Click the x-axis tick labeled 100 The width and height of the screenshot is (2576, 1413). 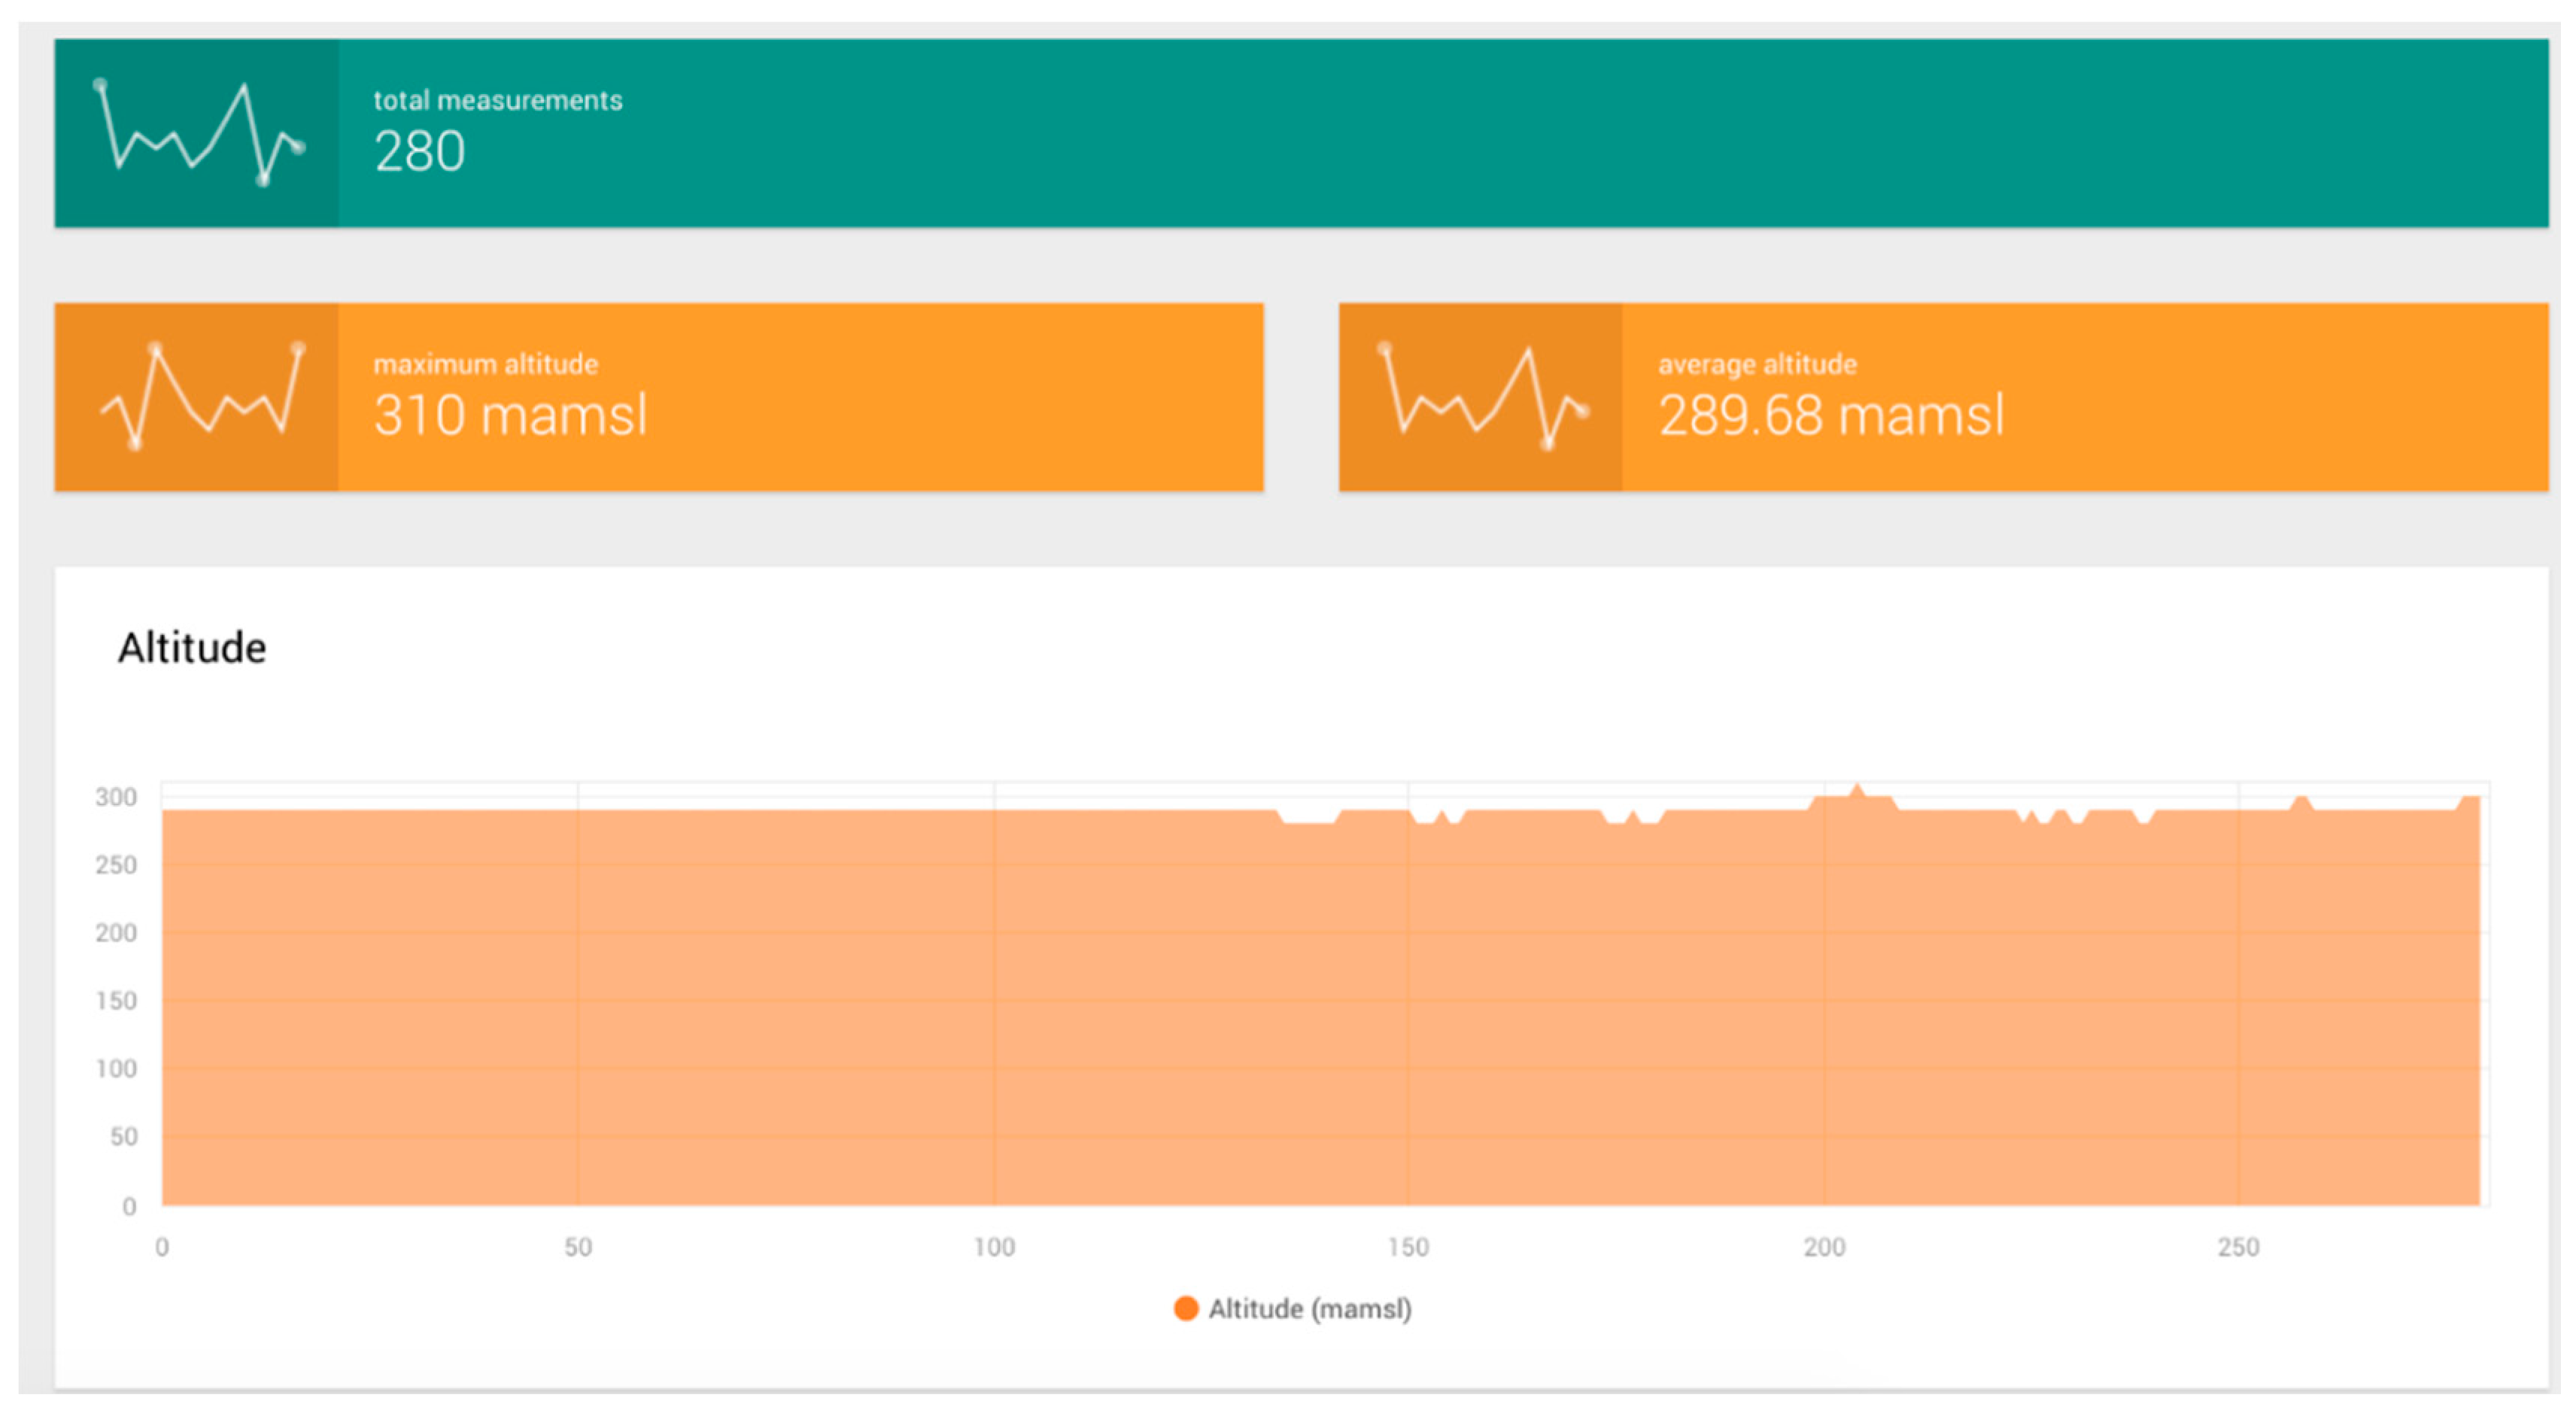click(x=994, y=1247)
